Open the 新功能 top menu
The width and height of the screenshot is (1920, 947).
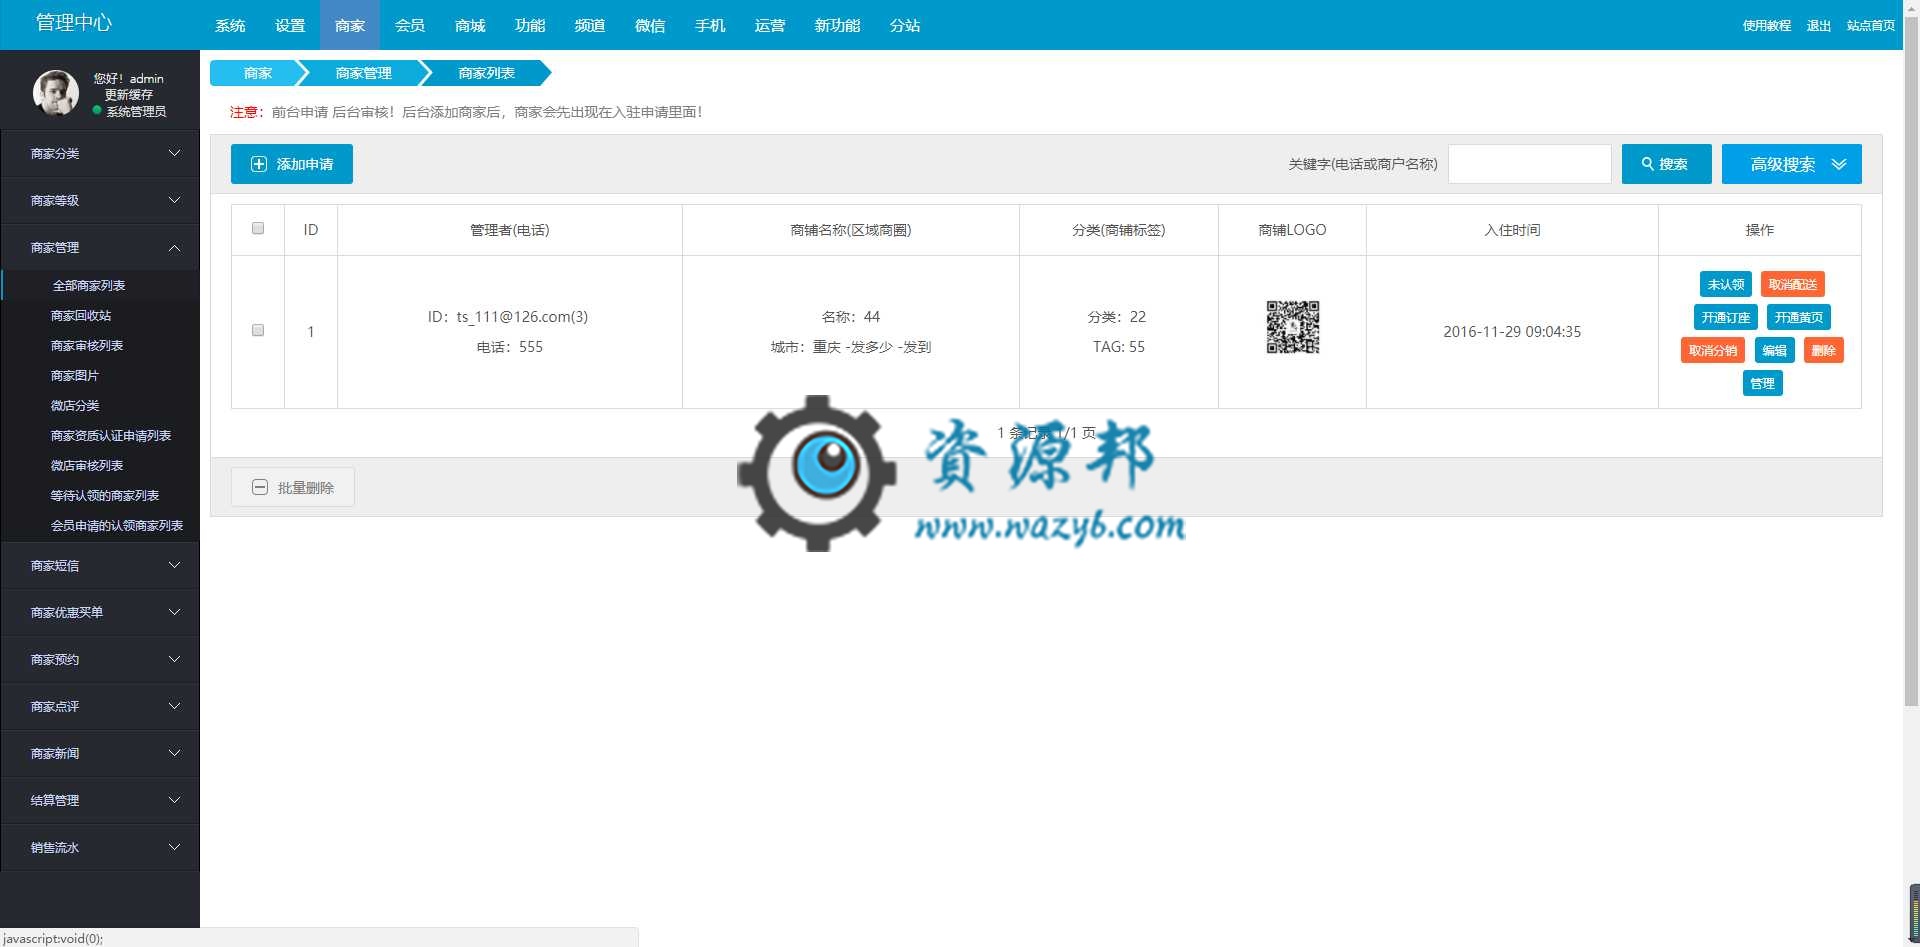point(837,25)
